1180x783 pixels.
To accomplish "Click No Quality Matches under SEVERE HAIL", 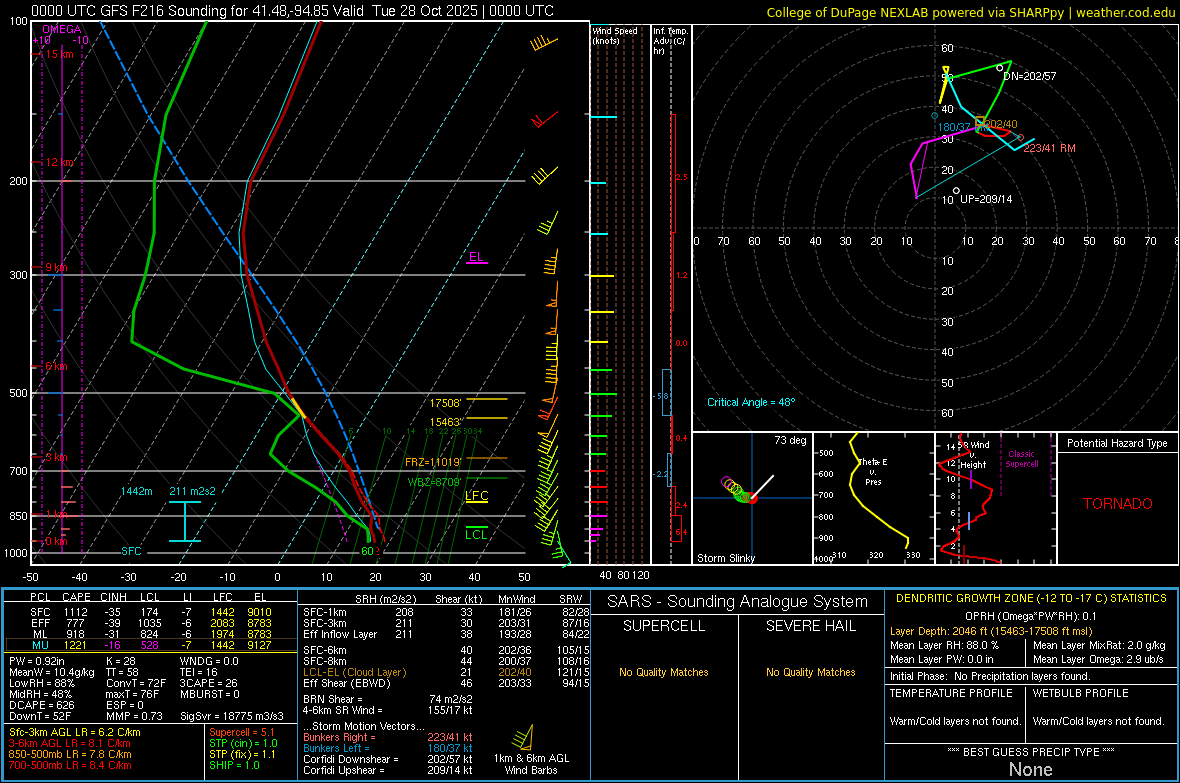I will coord(810,672).
